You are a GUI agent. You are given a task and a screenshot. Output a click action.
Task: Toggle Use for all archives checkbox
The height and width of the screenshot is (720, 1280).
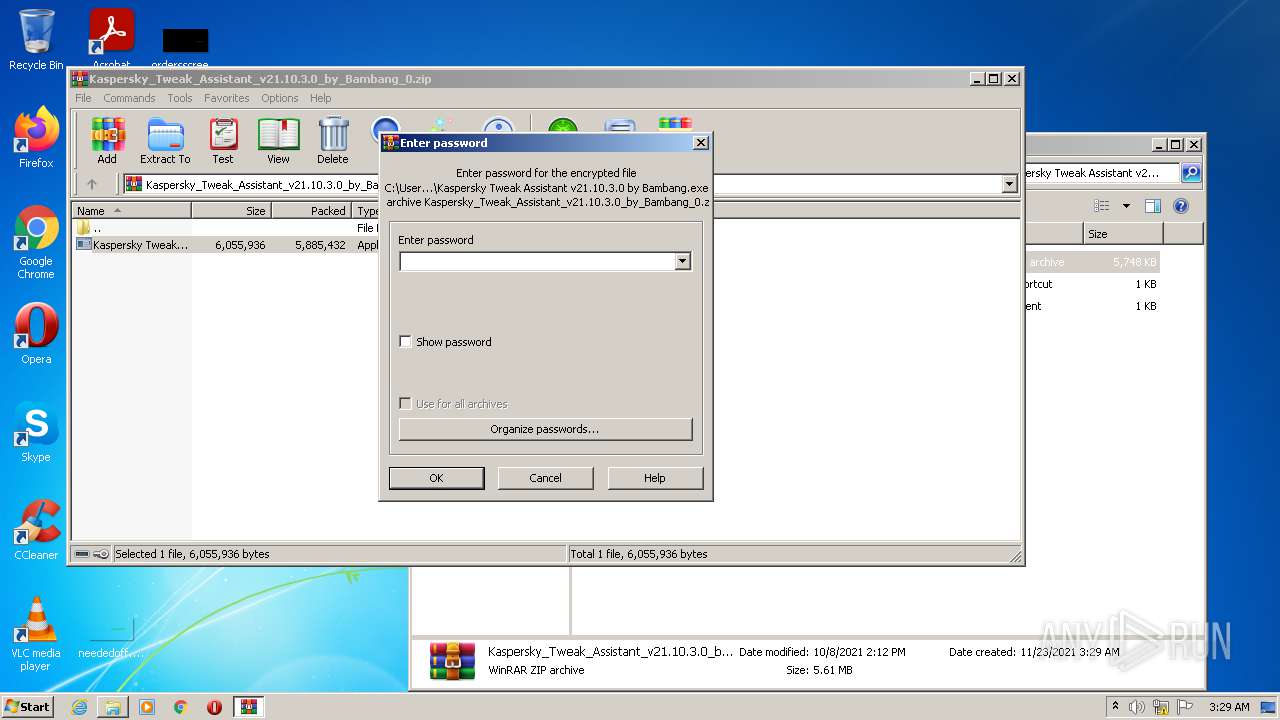(405, 404)
